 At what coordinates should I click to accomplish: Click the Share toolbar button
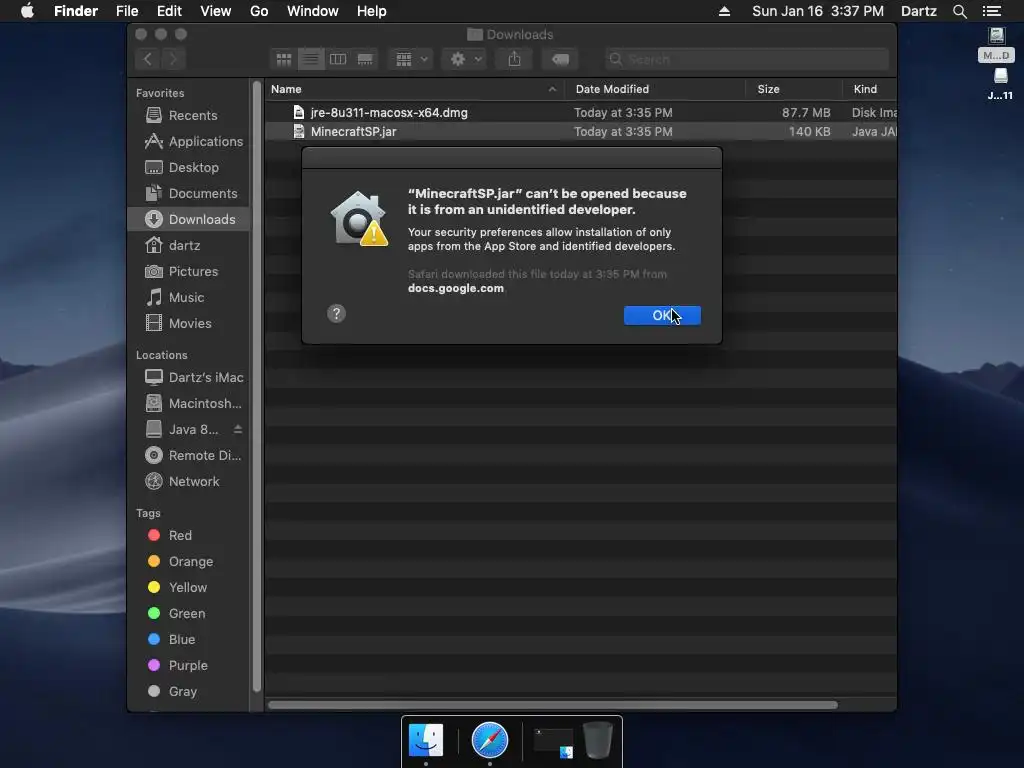click(515, 59)
